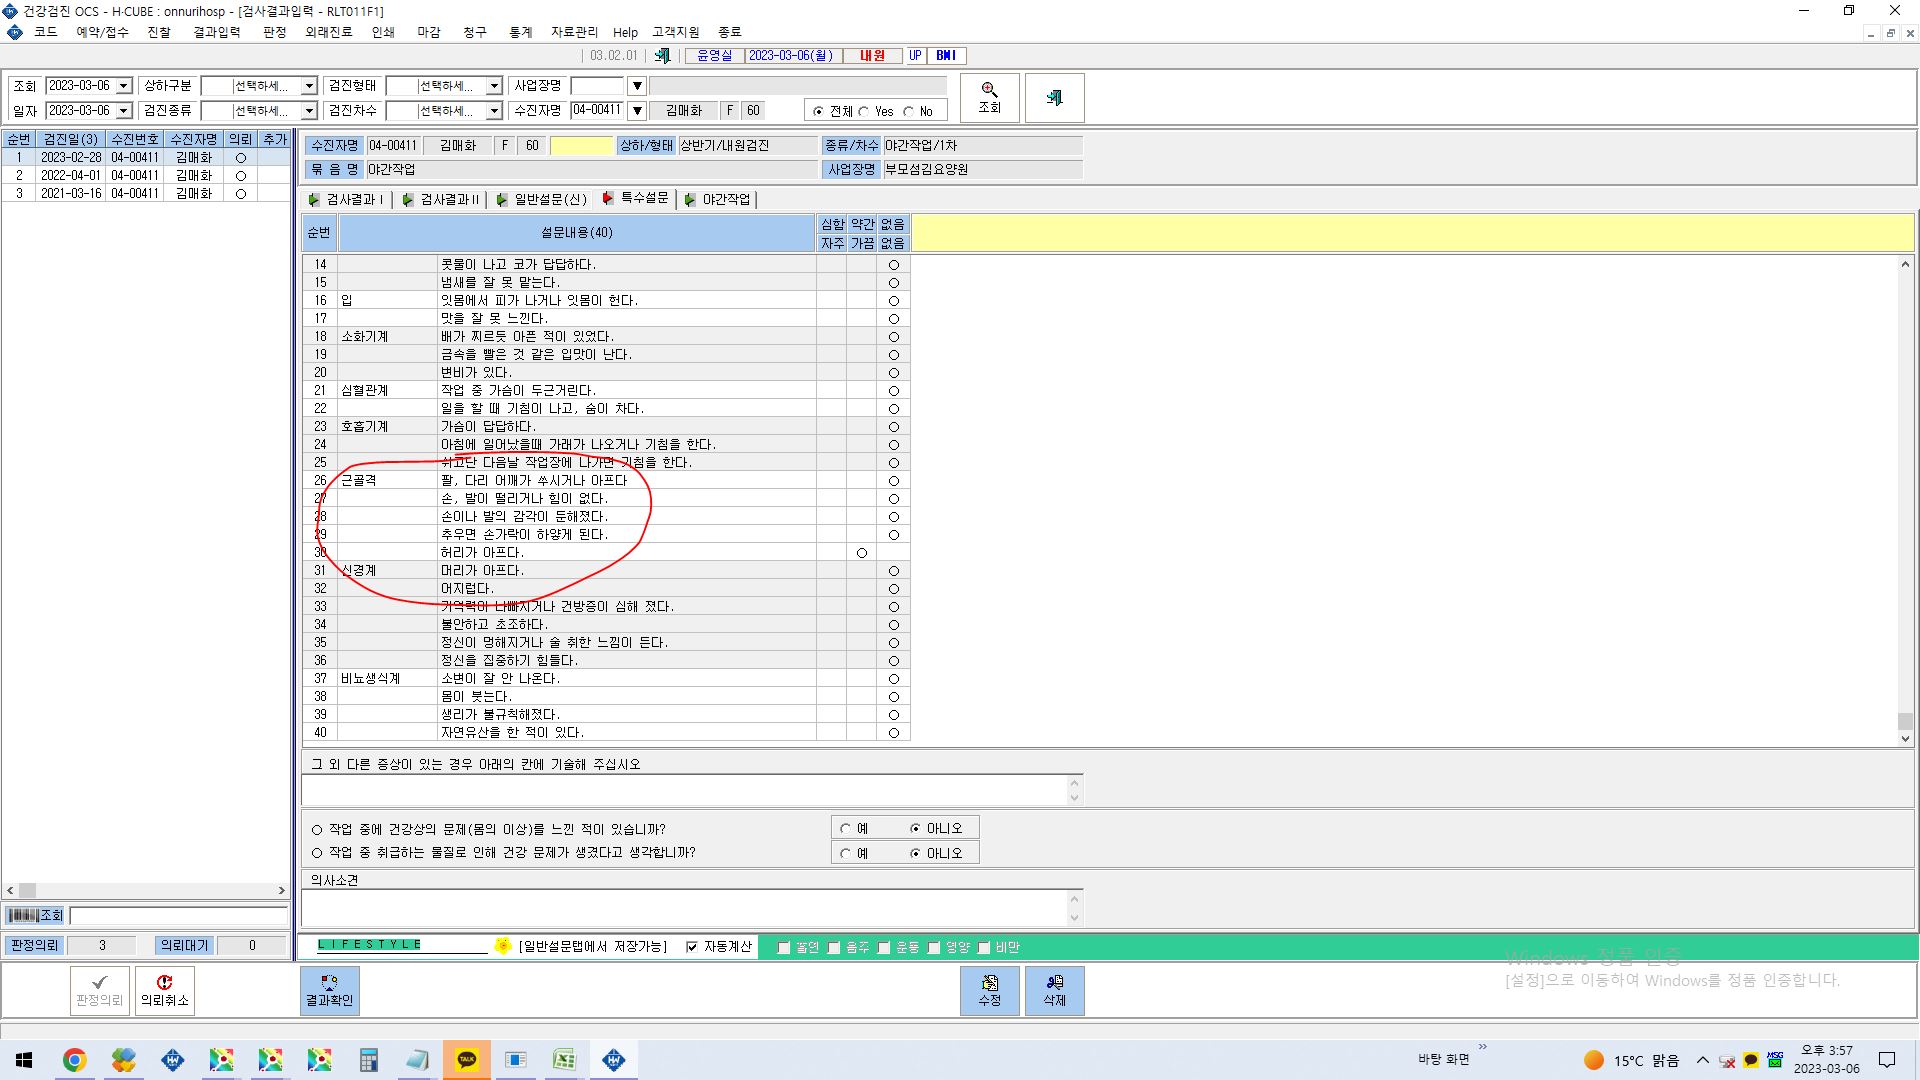The width and height of the screenshot is (1920, 1080).
Task: Click the yellow field next to age 60
Action: click(581, 146)
